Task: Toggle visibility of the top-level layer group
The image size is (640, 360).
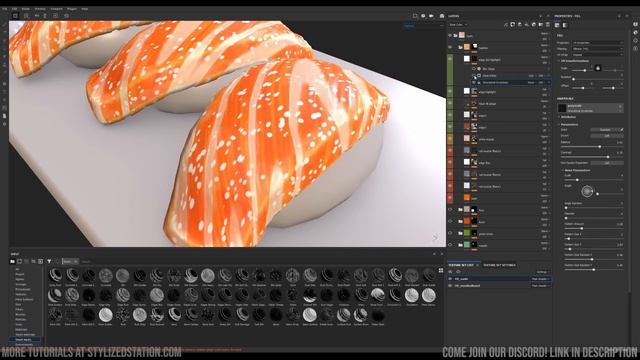Action: [x=450, y=36]
